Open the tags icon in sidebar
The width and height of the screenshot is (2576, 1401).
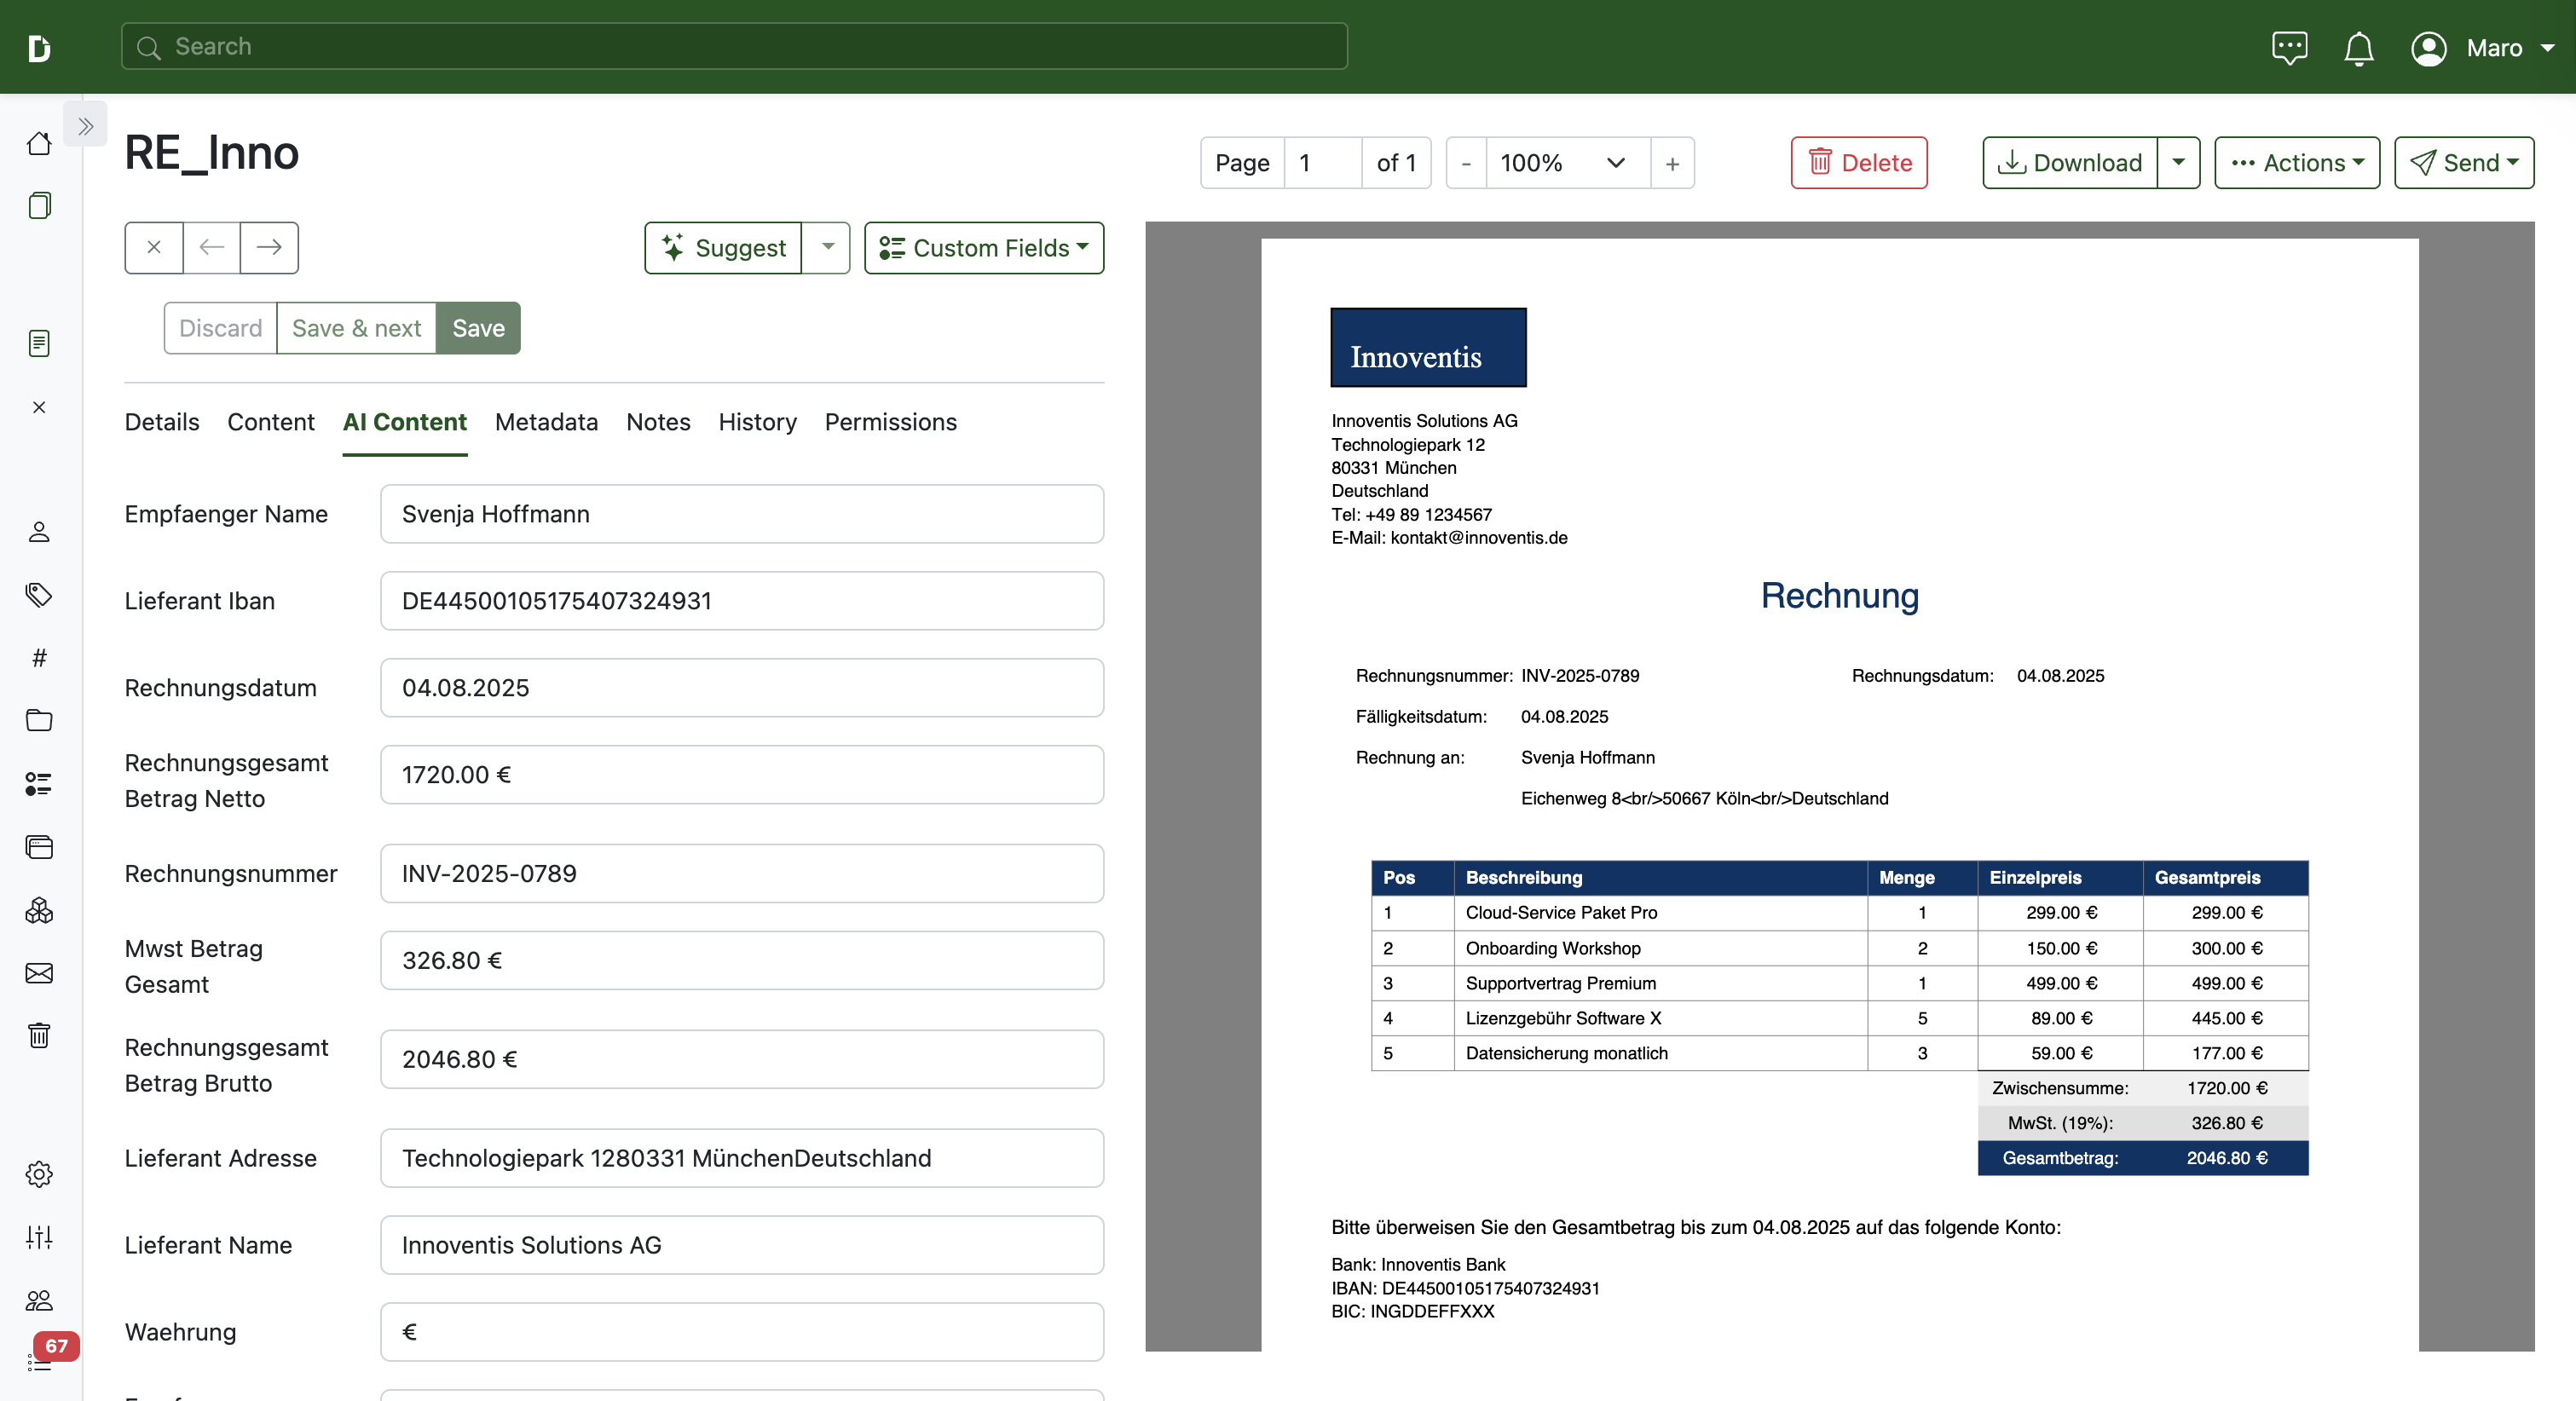[39, 595]
